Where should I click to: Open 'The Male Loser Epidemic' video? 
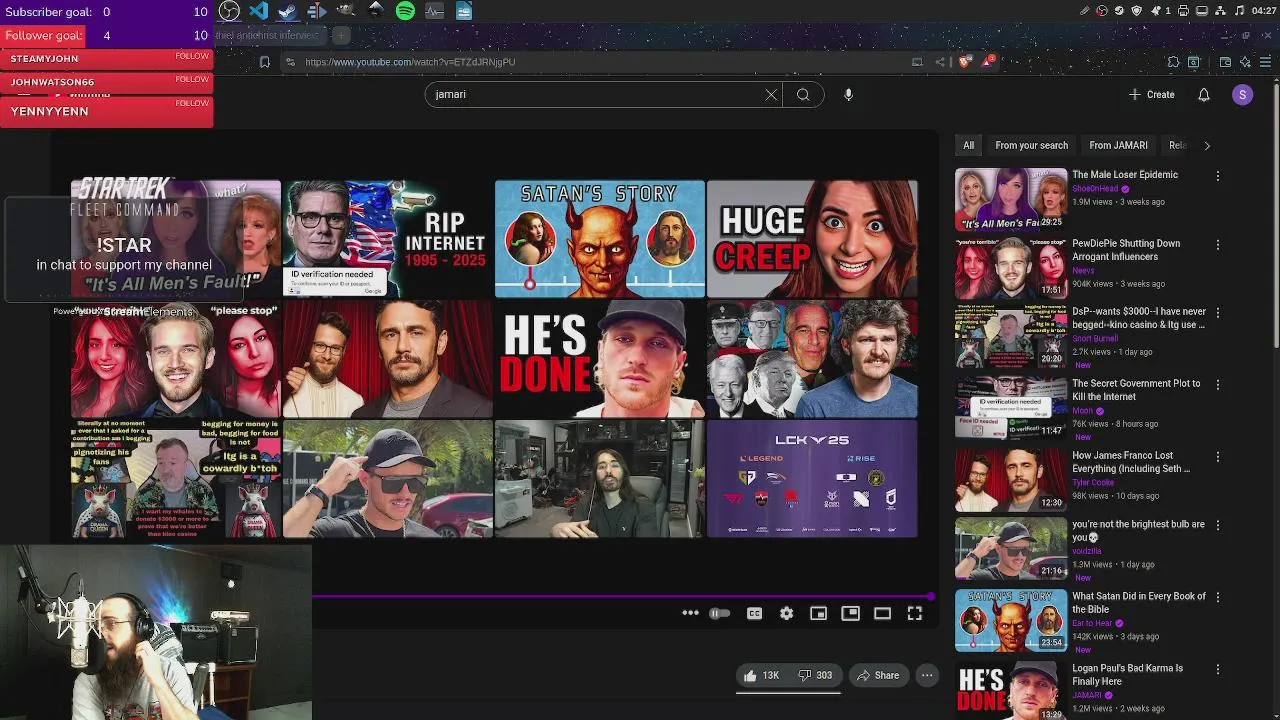1124,174
